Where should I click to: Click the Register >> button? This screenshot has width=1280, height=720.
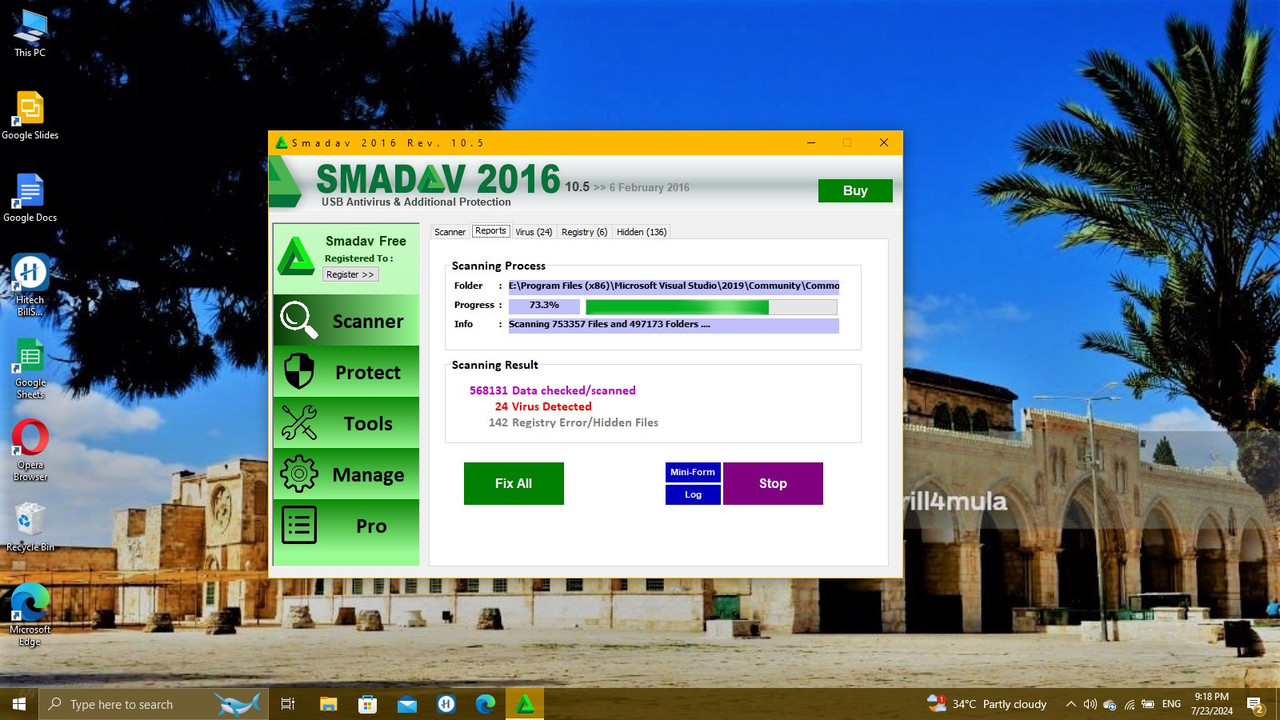point(350,274)
